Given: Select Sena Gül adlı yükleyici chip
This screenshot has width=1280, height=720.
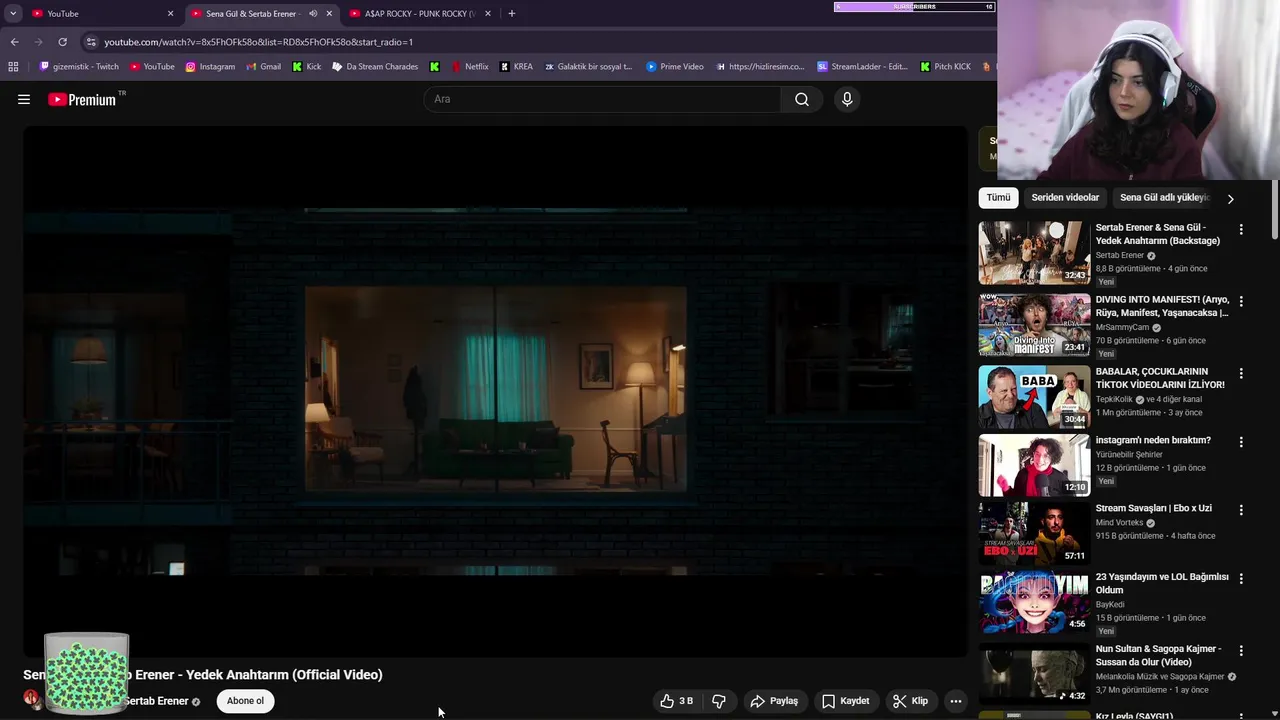Looking at the screenshot, I should (1164, 198).
